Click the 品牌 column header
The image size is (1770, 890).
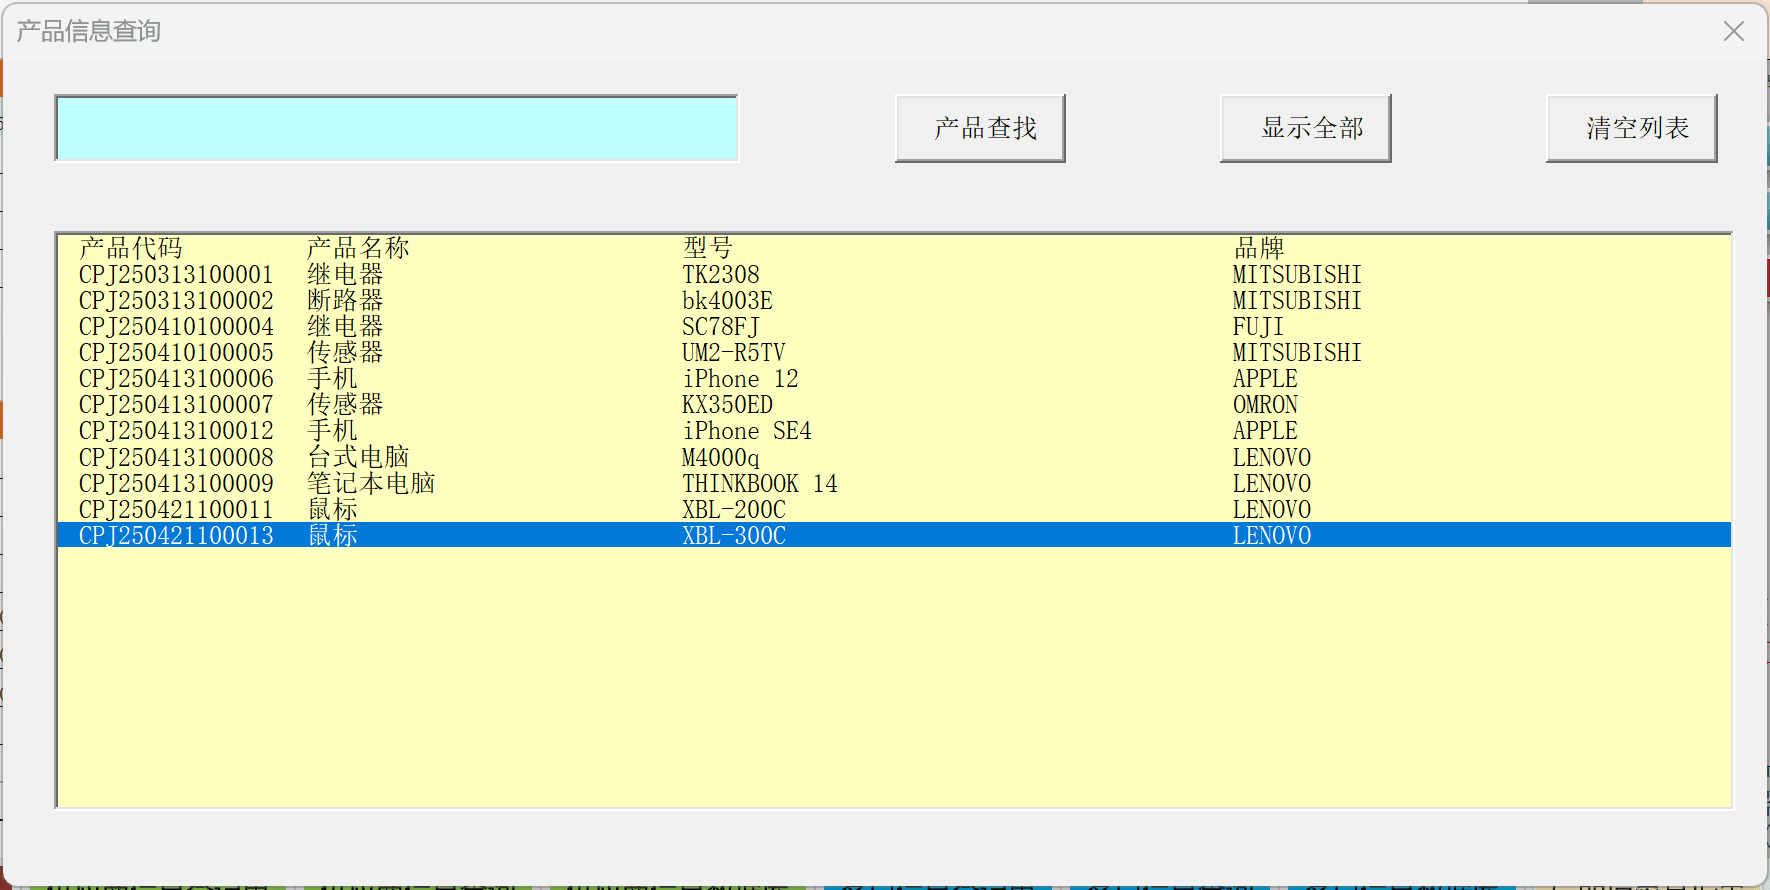pyautogui.click(x=1259, y=248)
